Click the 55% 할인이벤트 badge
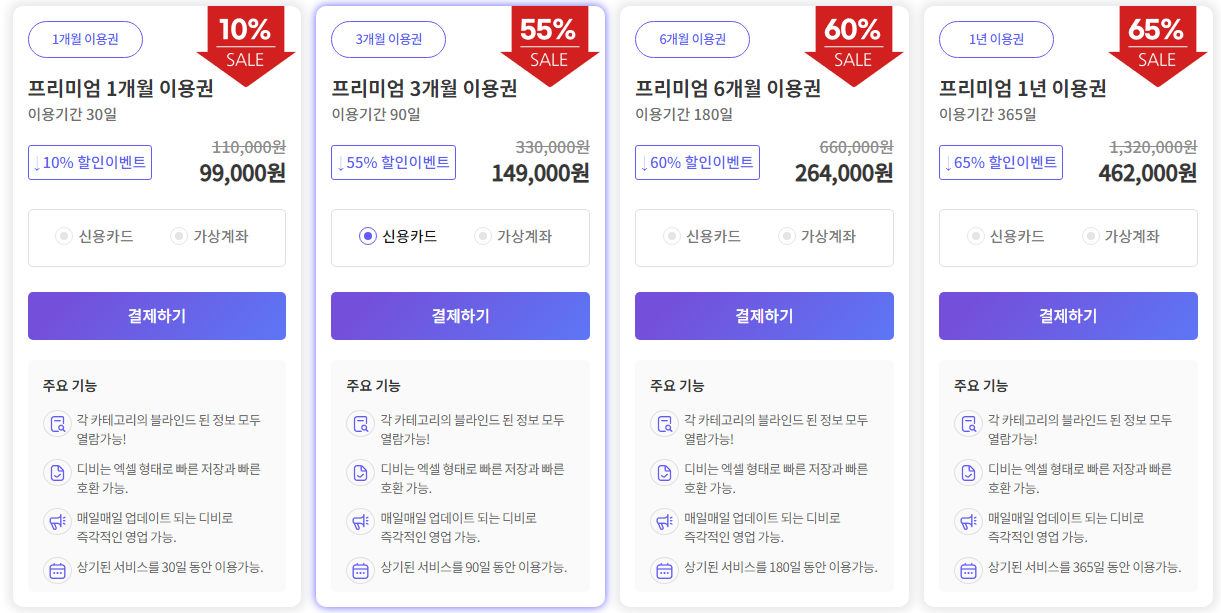The width and height of the screenshot is (1221, 613). (x=393, y=162)
